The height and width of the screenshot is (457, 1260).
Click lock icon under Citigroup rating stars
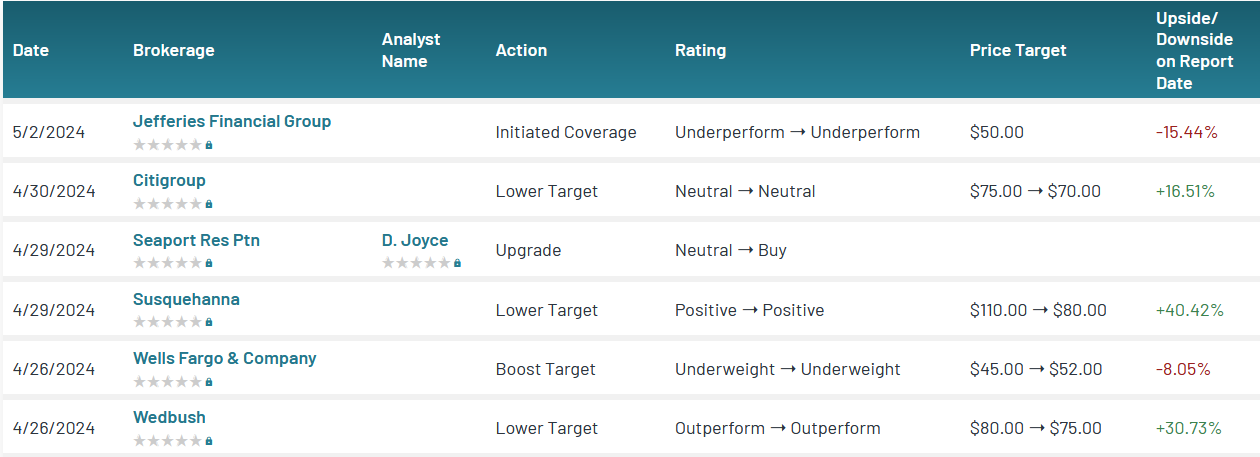point(209,204)
